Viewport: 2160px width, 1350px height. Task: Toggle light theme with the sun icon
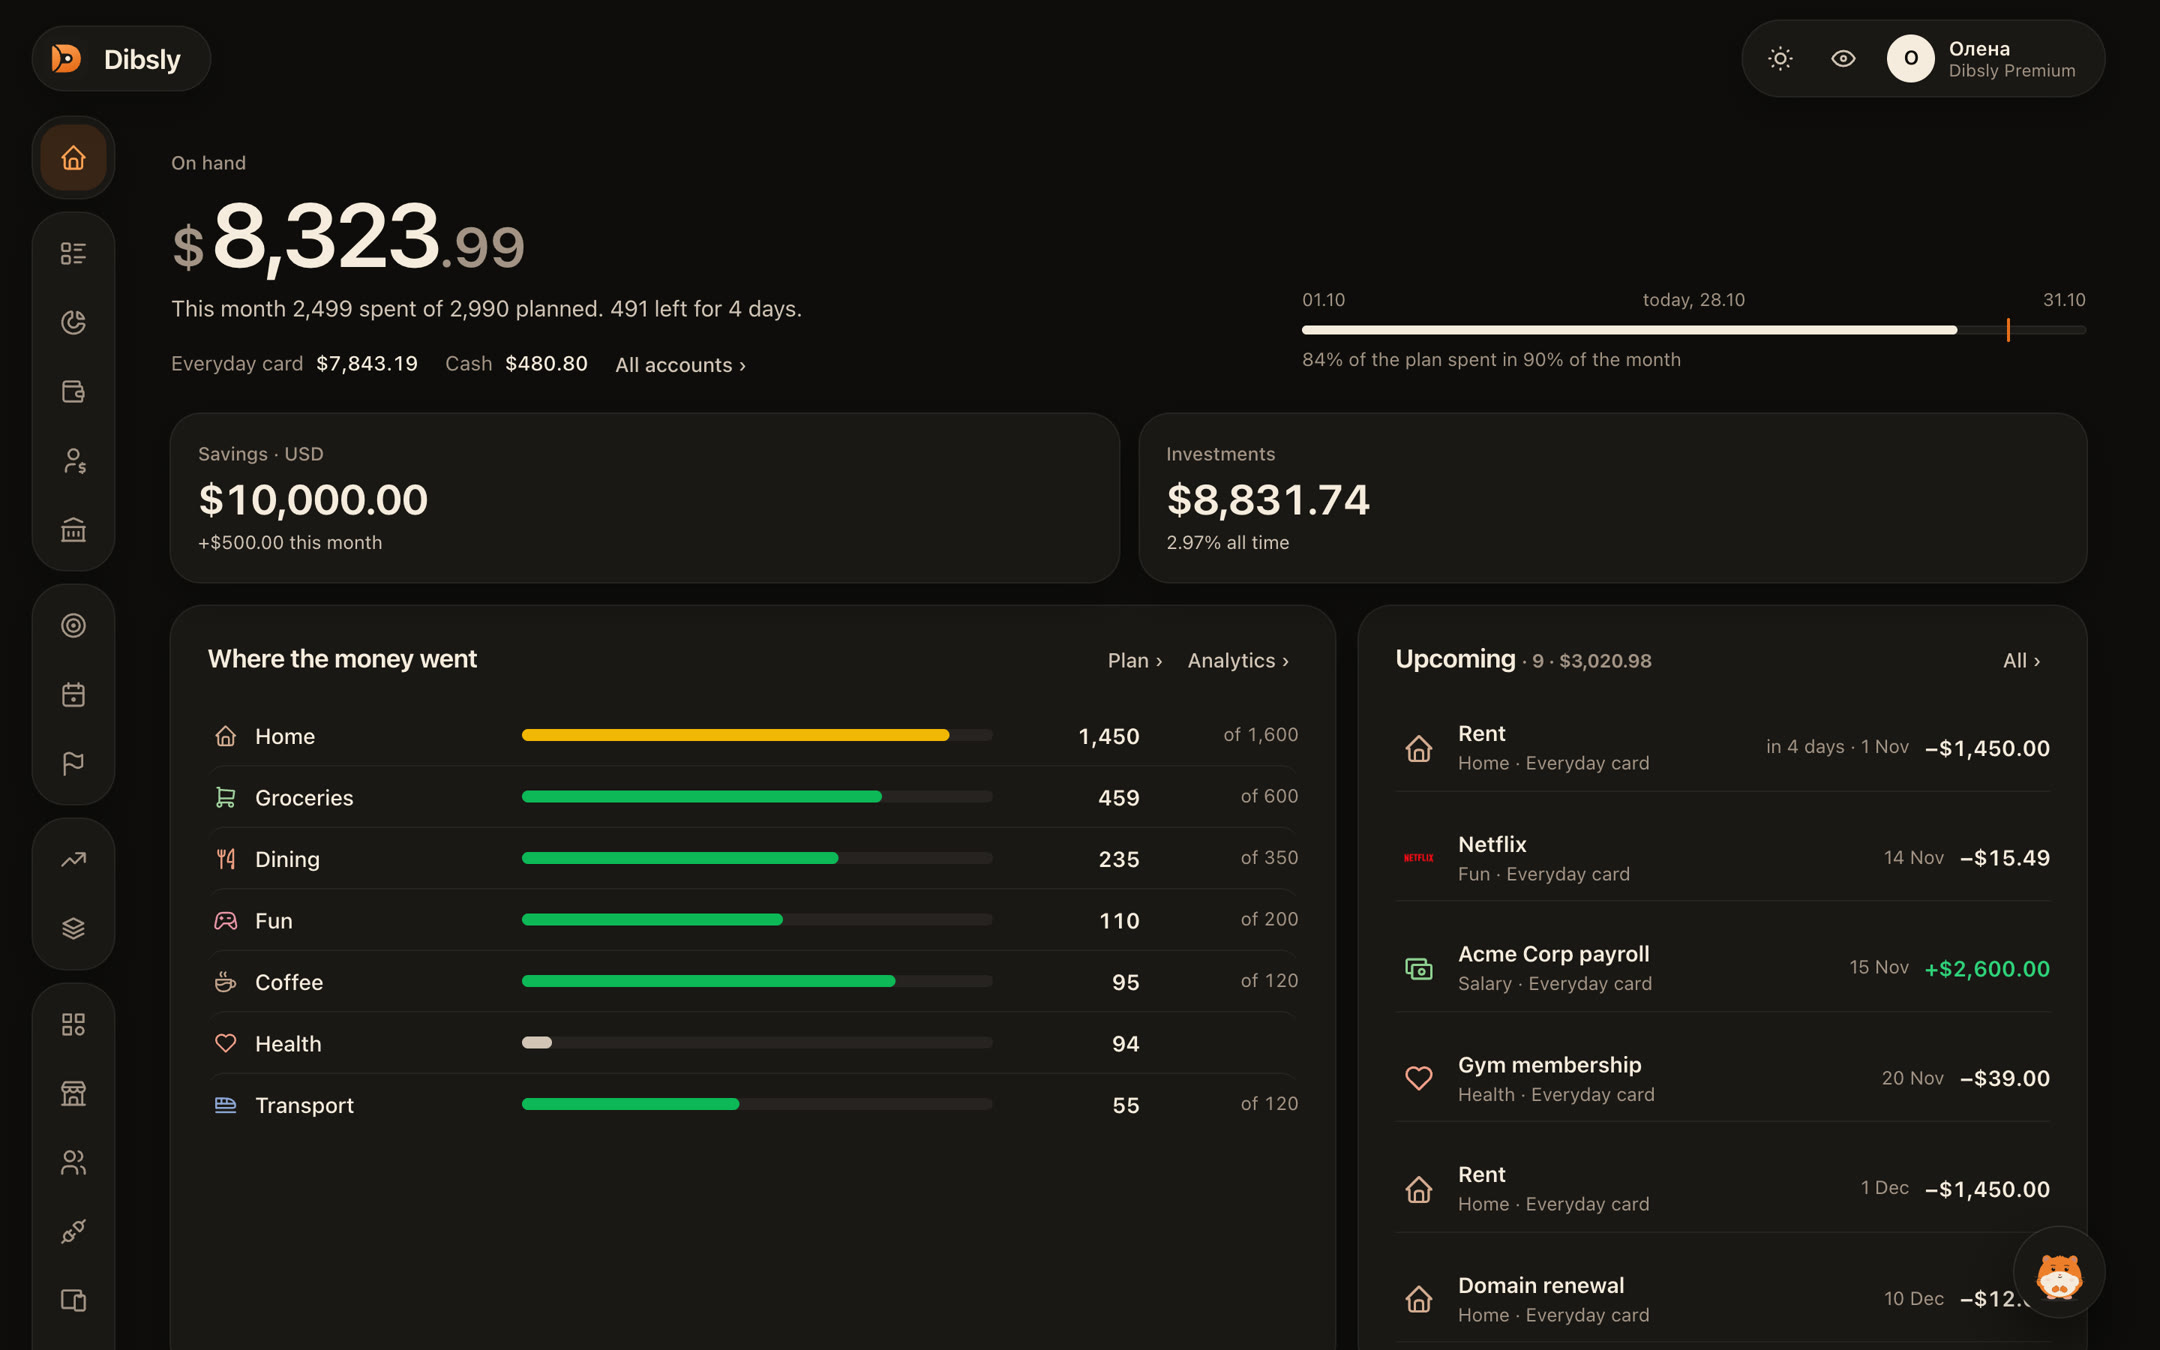coord(1780,59)
